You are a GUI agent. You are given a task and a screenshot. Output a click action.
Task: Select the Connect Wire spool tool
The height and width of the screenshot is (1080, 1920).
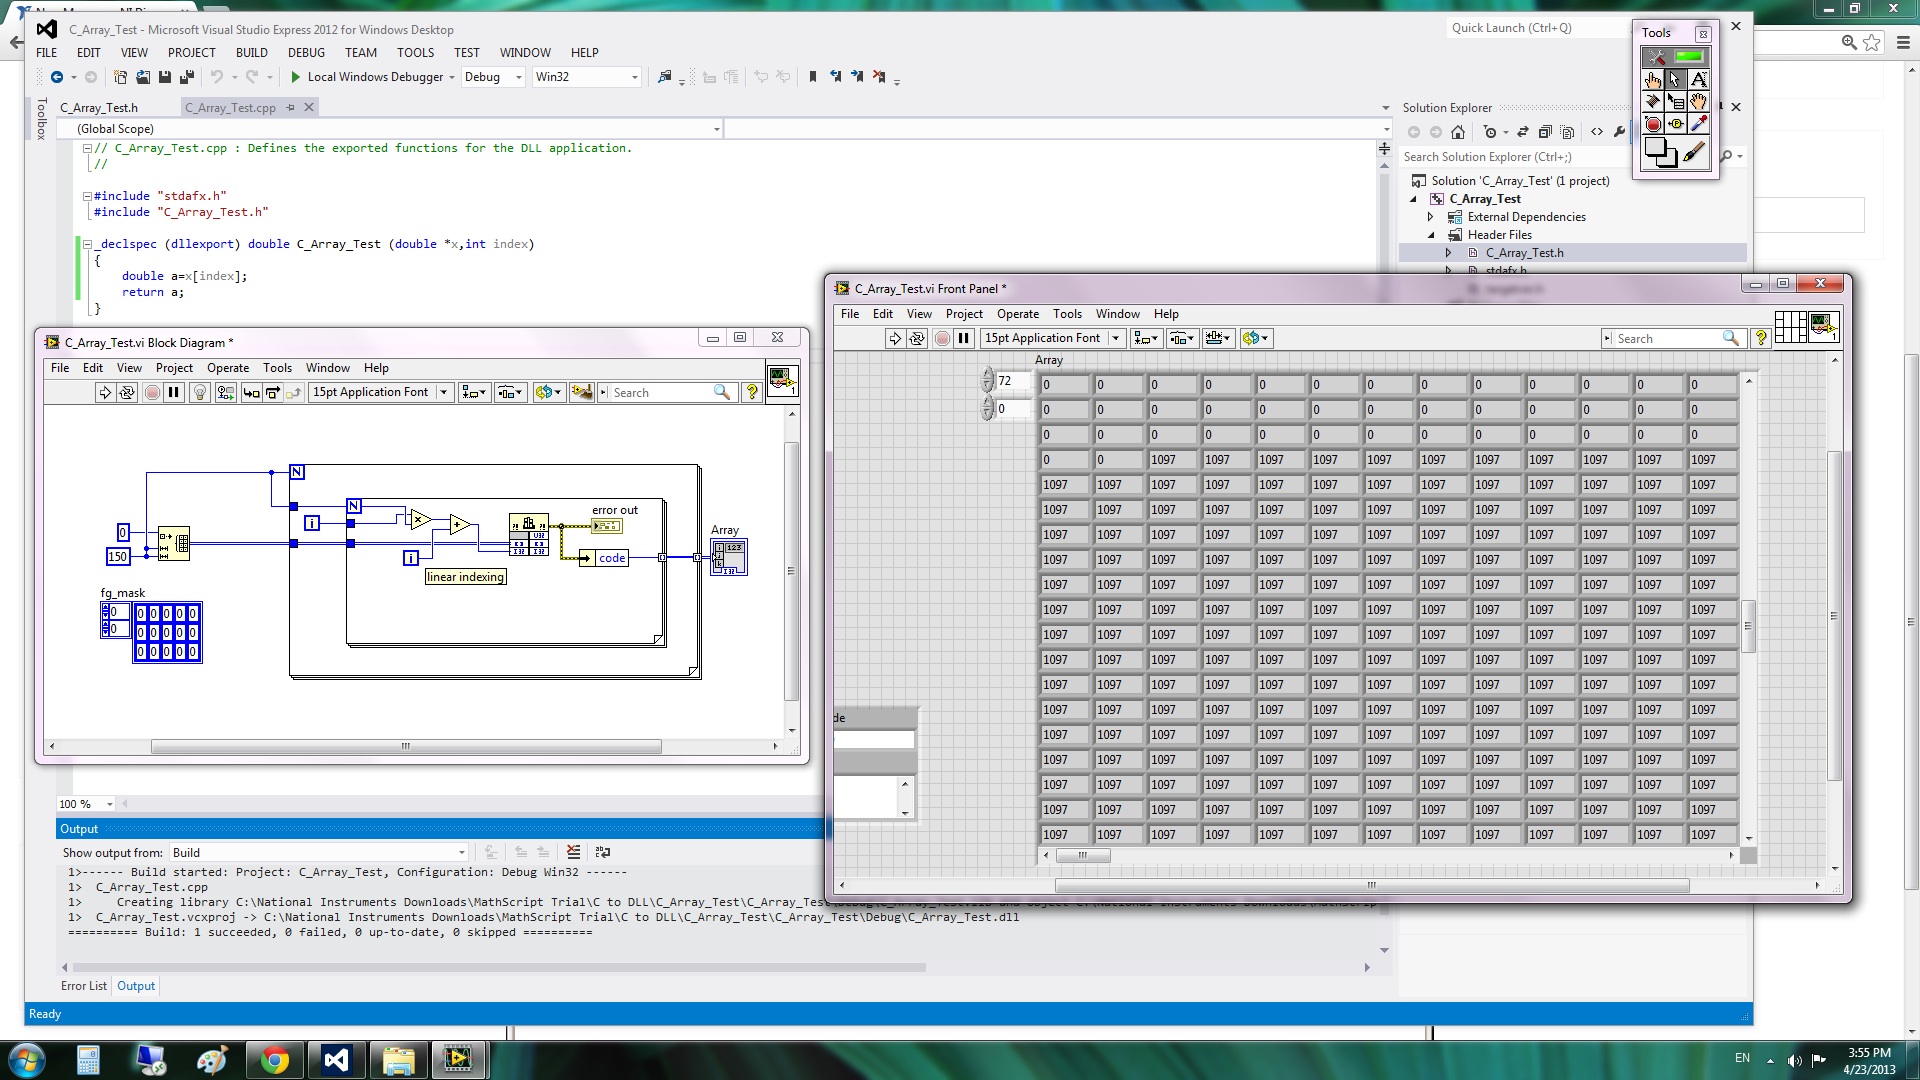(x=1653, y=102)
